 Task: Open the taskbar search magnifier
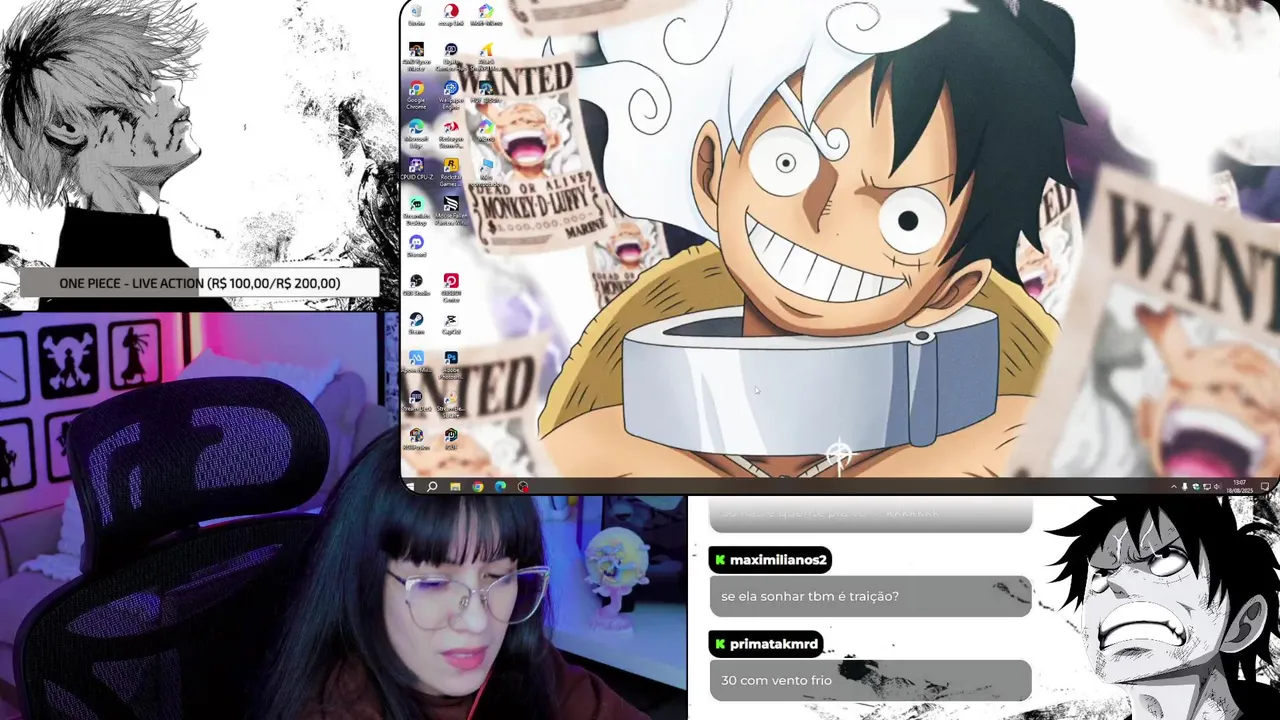coord(432,486)
